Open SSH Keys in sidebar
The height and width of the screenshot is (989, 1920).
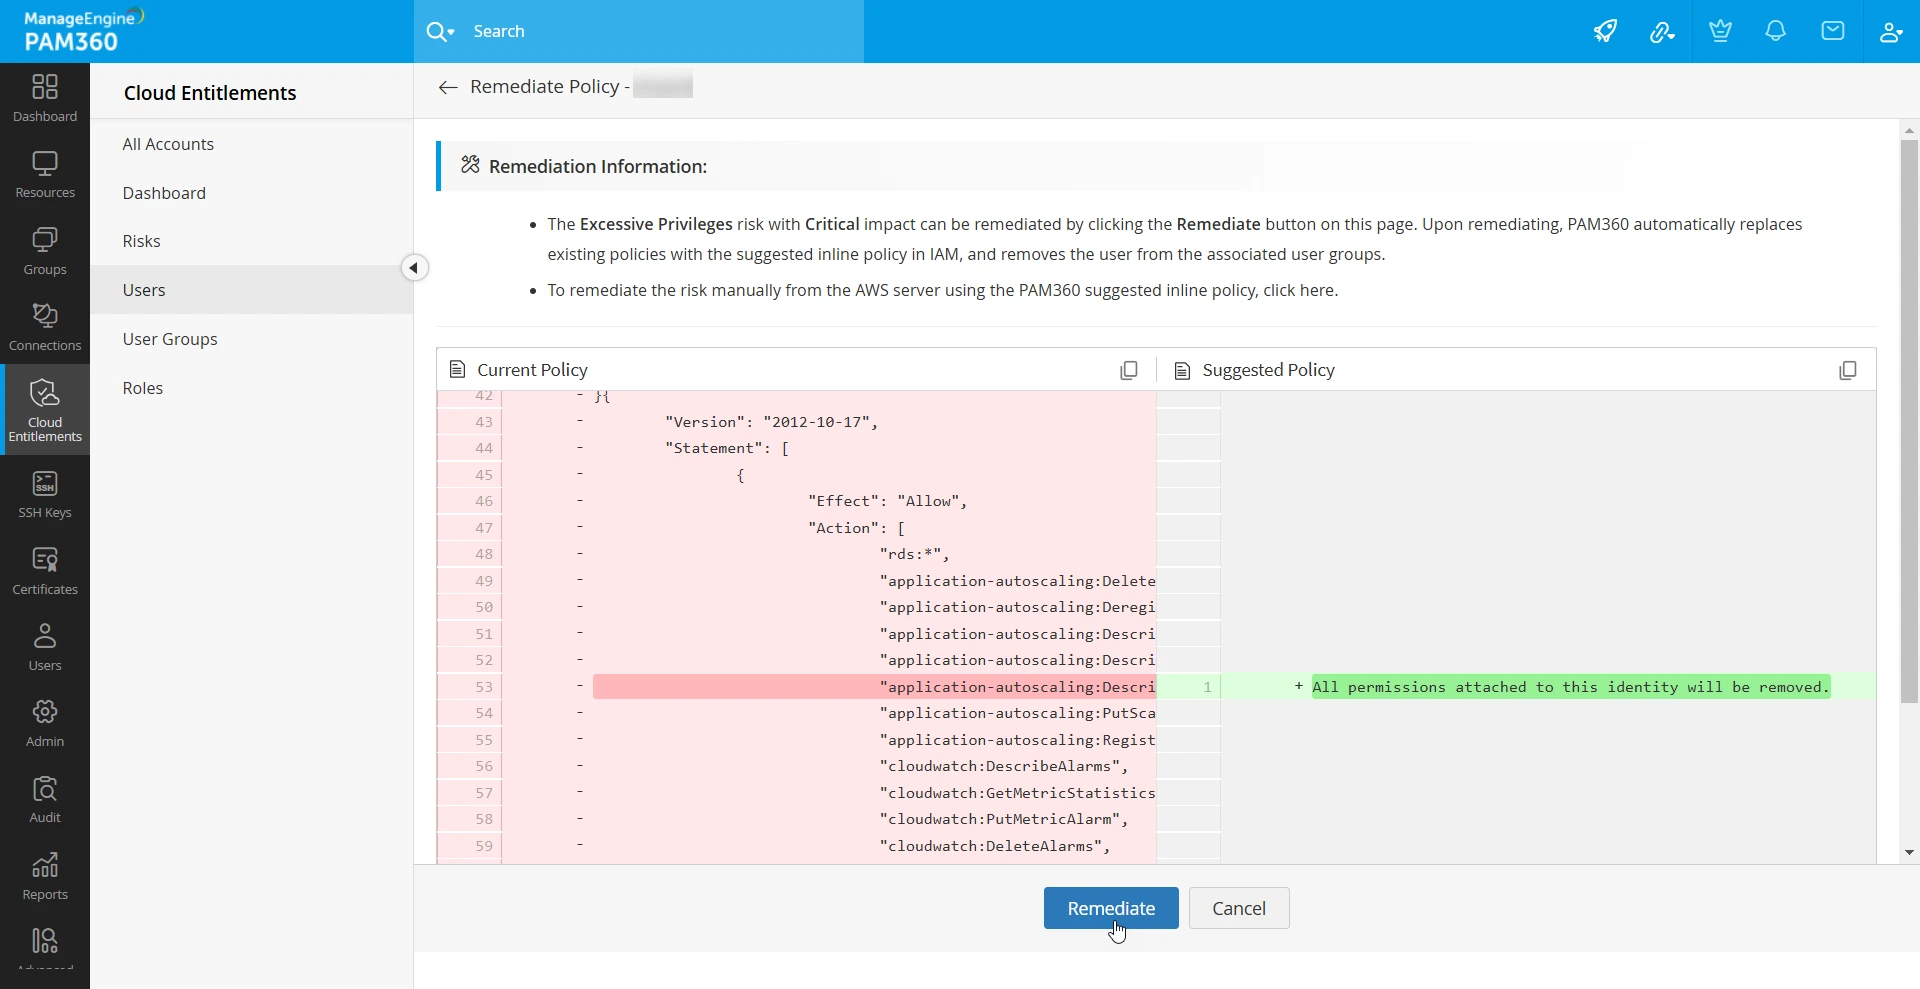click(45, 495)
